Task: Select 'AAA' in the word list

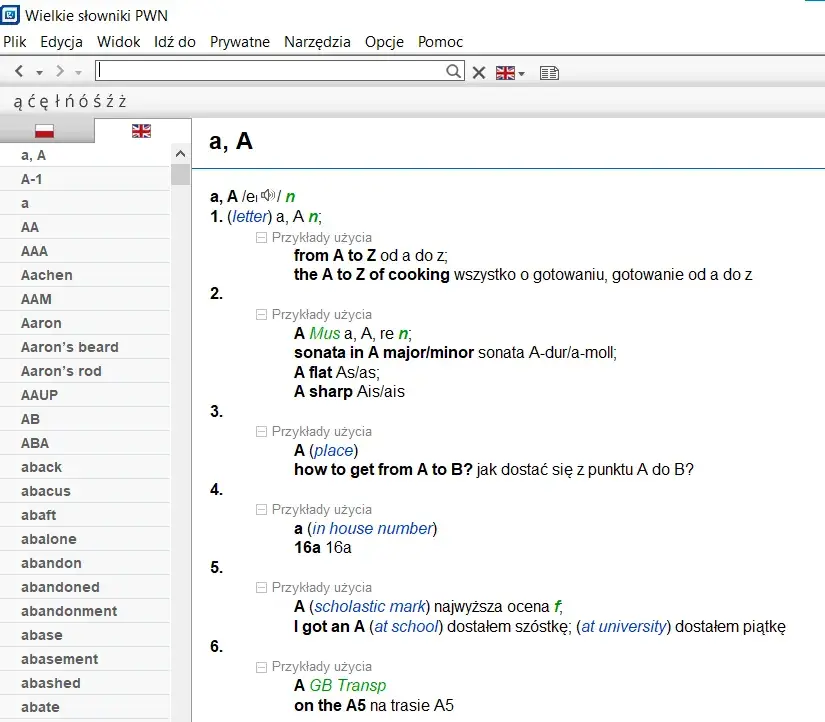Action: coord(85,251)
